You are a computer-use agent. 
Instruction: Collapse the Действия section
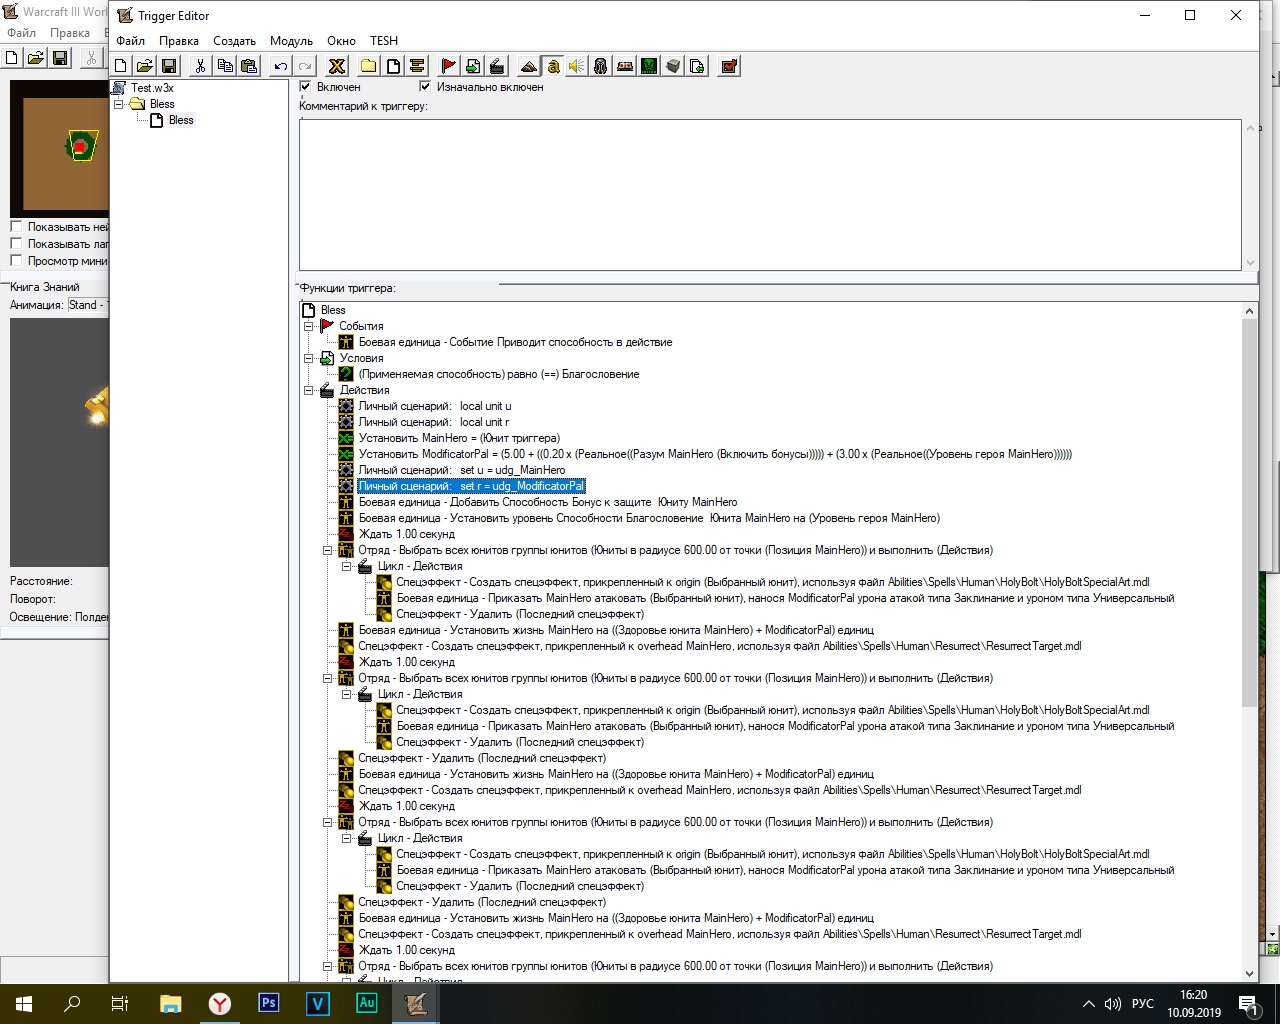coord(309,390)
